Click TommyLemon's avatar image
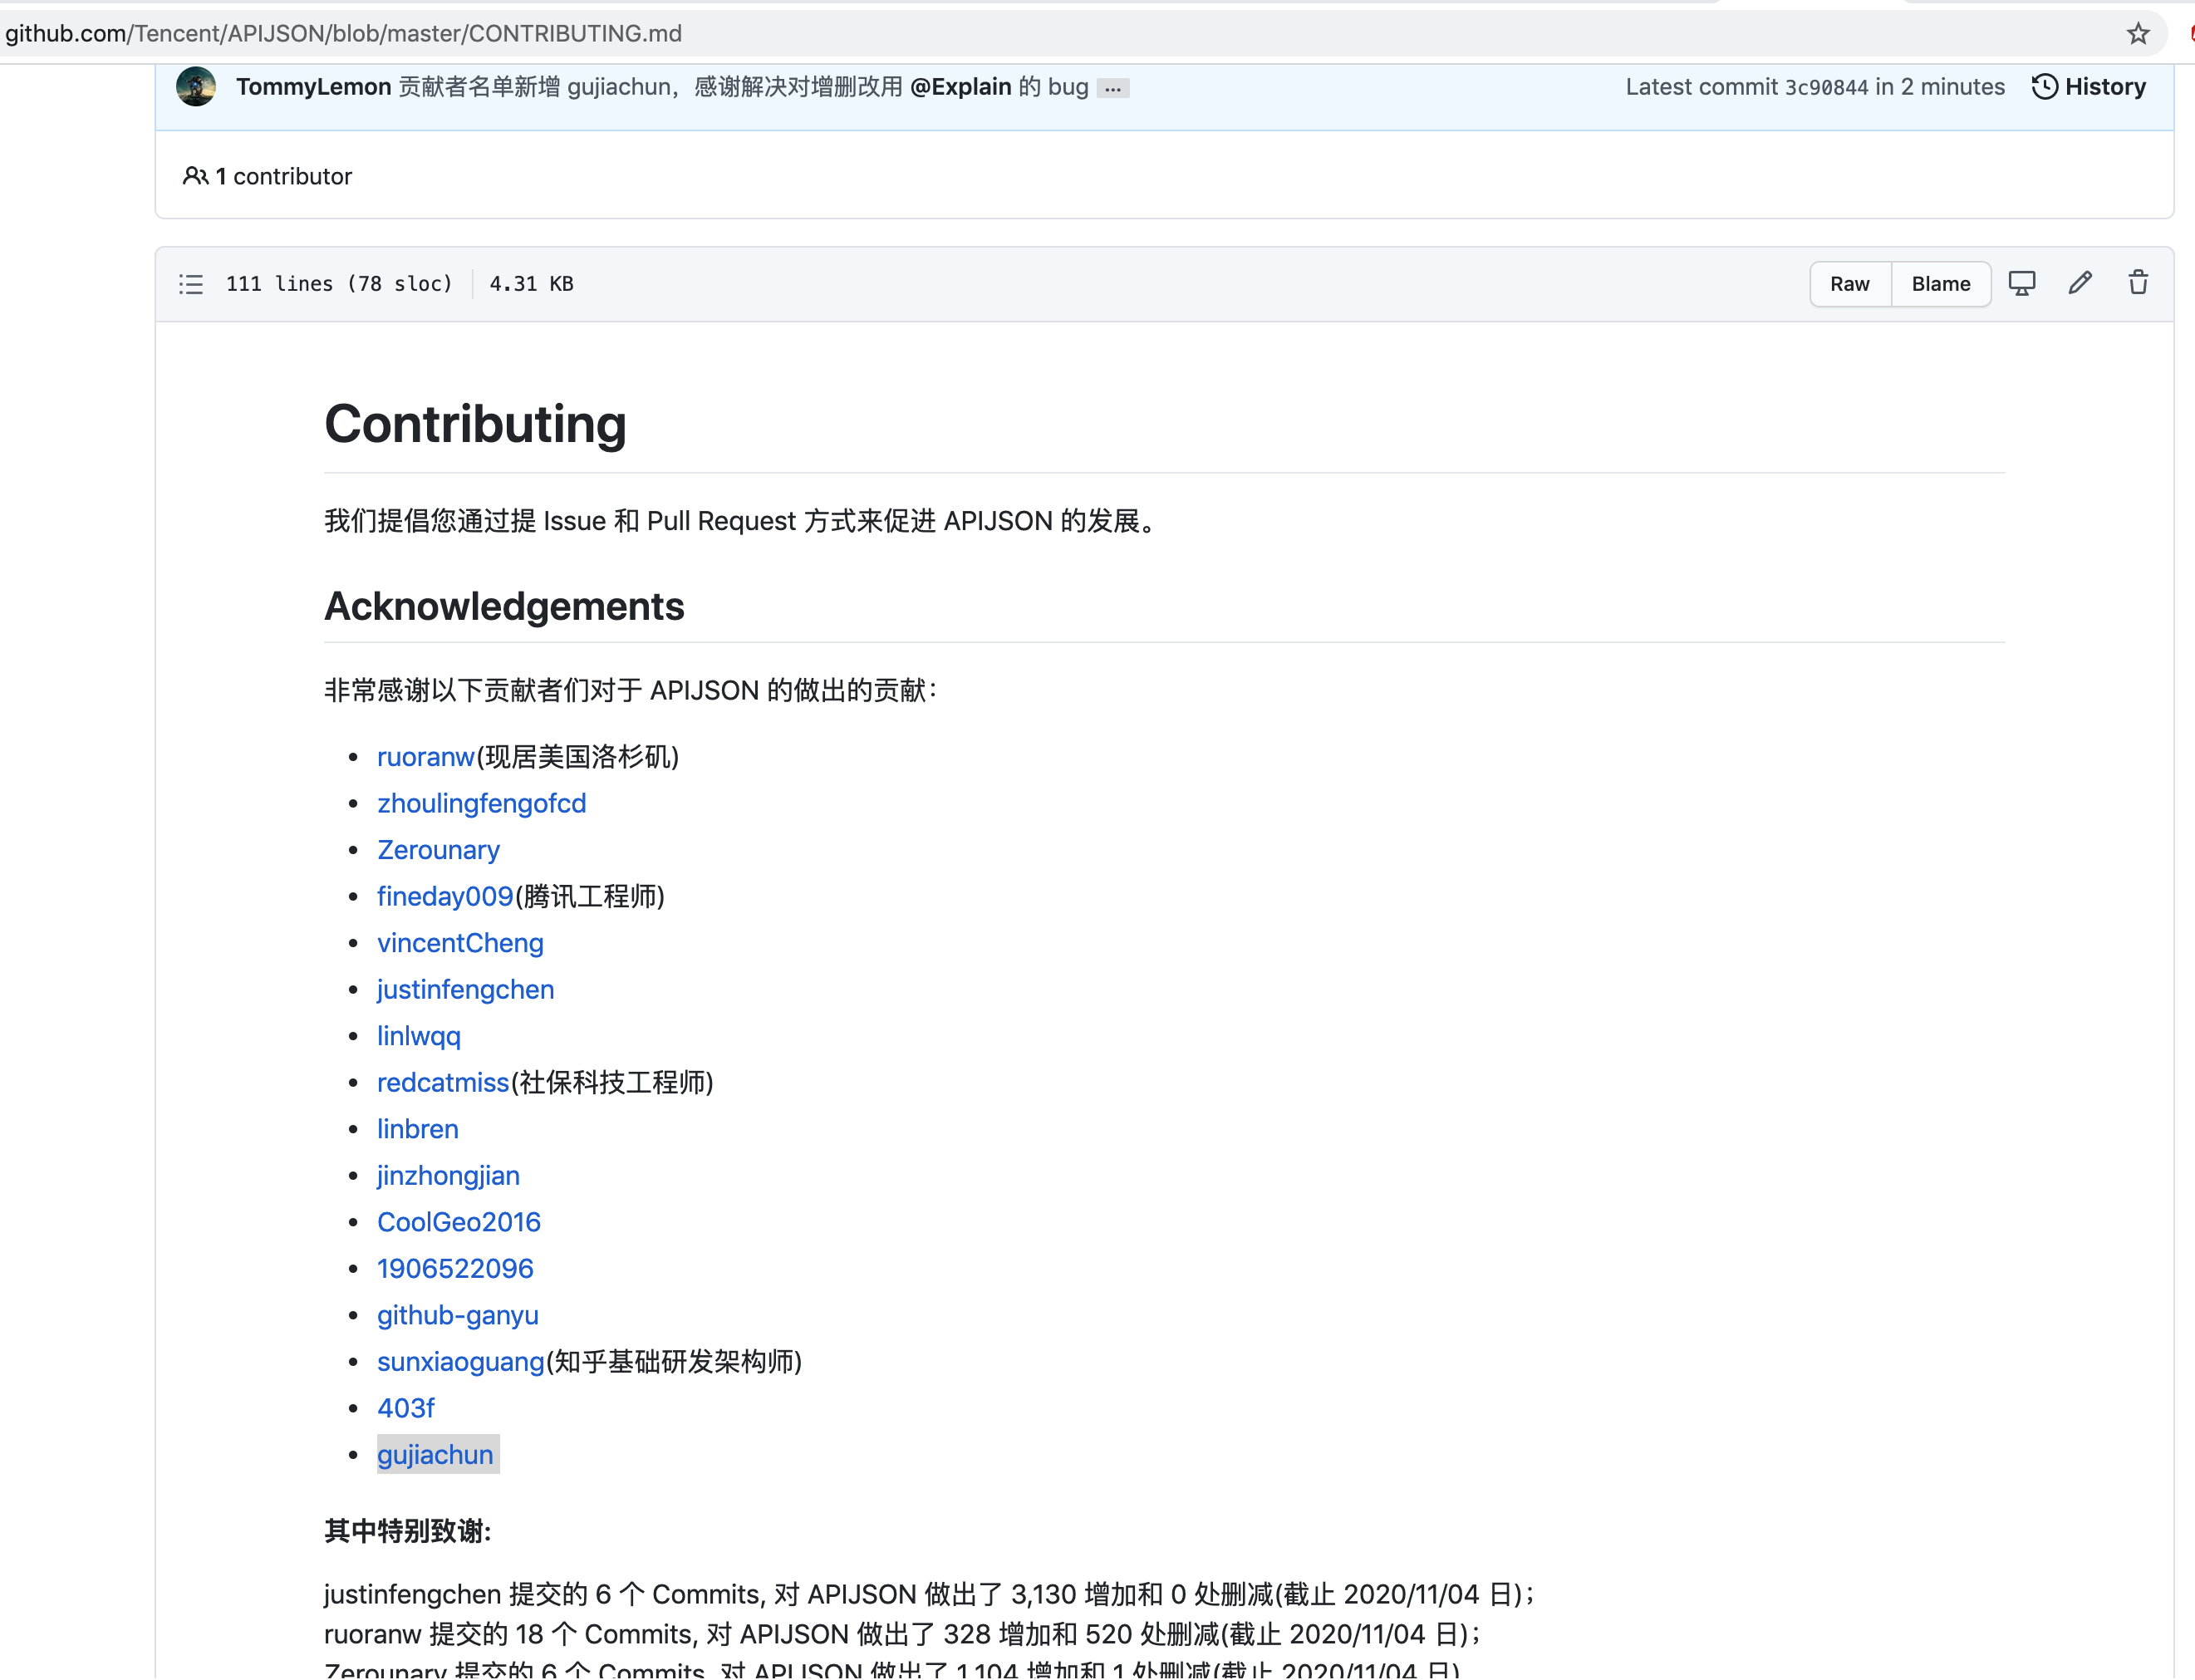Image resolution: width=2195 pixels, height=1680 pixels. 196,87
